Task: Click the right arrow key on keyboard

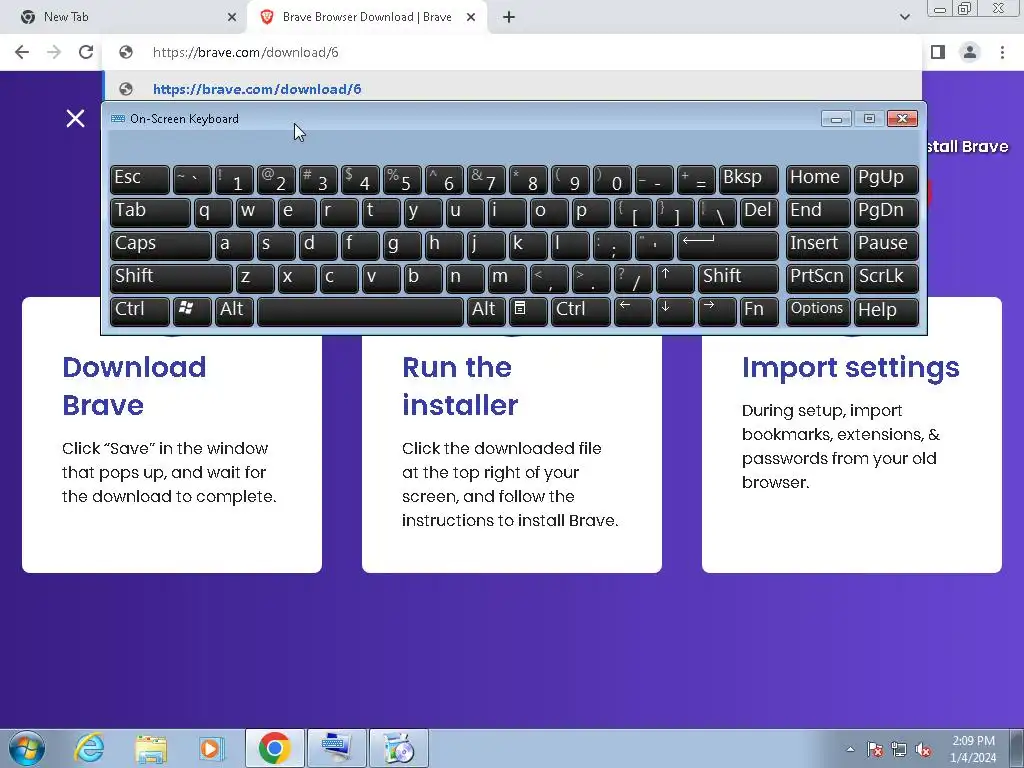Action: click(x=716, y=310)
